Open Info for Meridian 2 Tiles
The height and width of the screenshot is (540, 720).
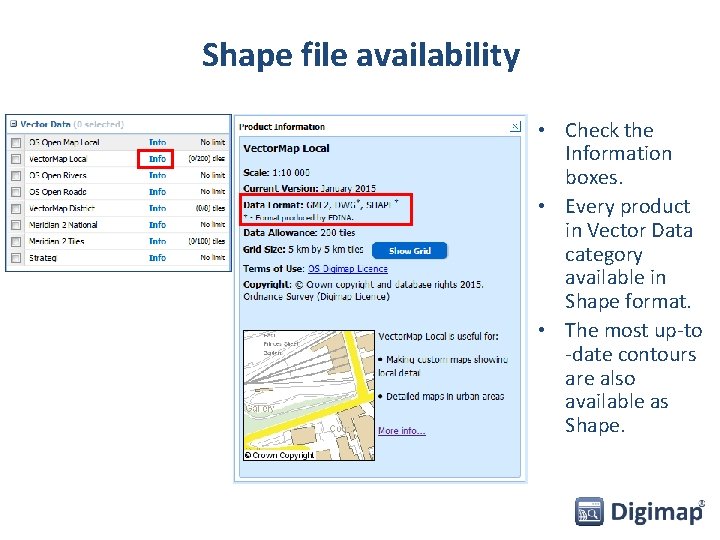pos(158,242)
